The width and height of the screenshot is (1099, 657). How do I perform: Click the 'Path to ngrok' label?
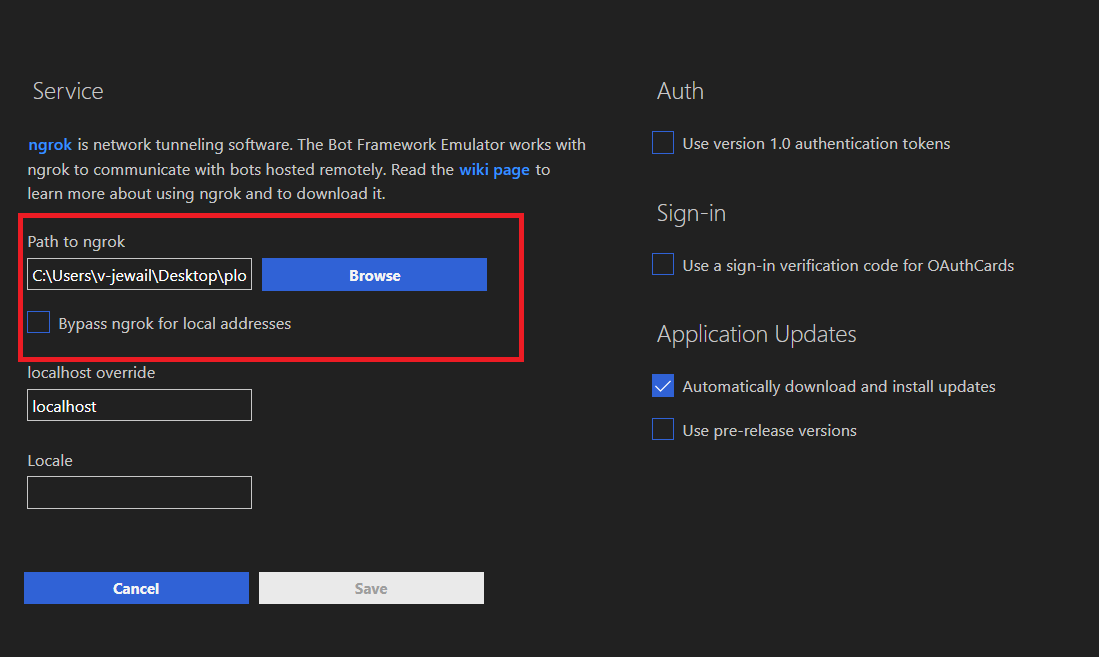[76, 242]
